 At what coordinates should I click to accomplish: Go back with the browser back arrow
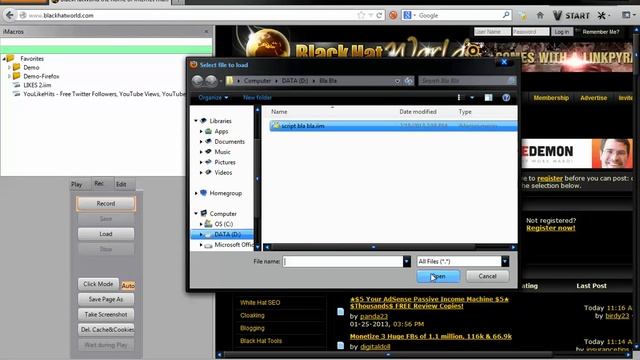pyautogui.click(x=9, y=15)
